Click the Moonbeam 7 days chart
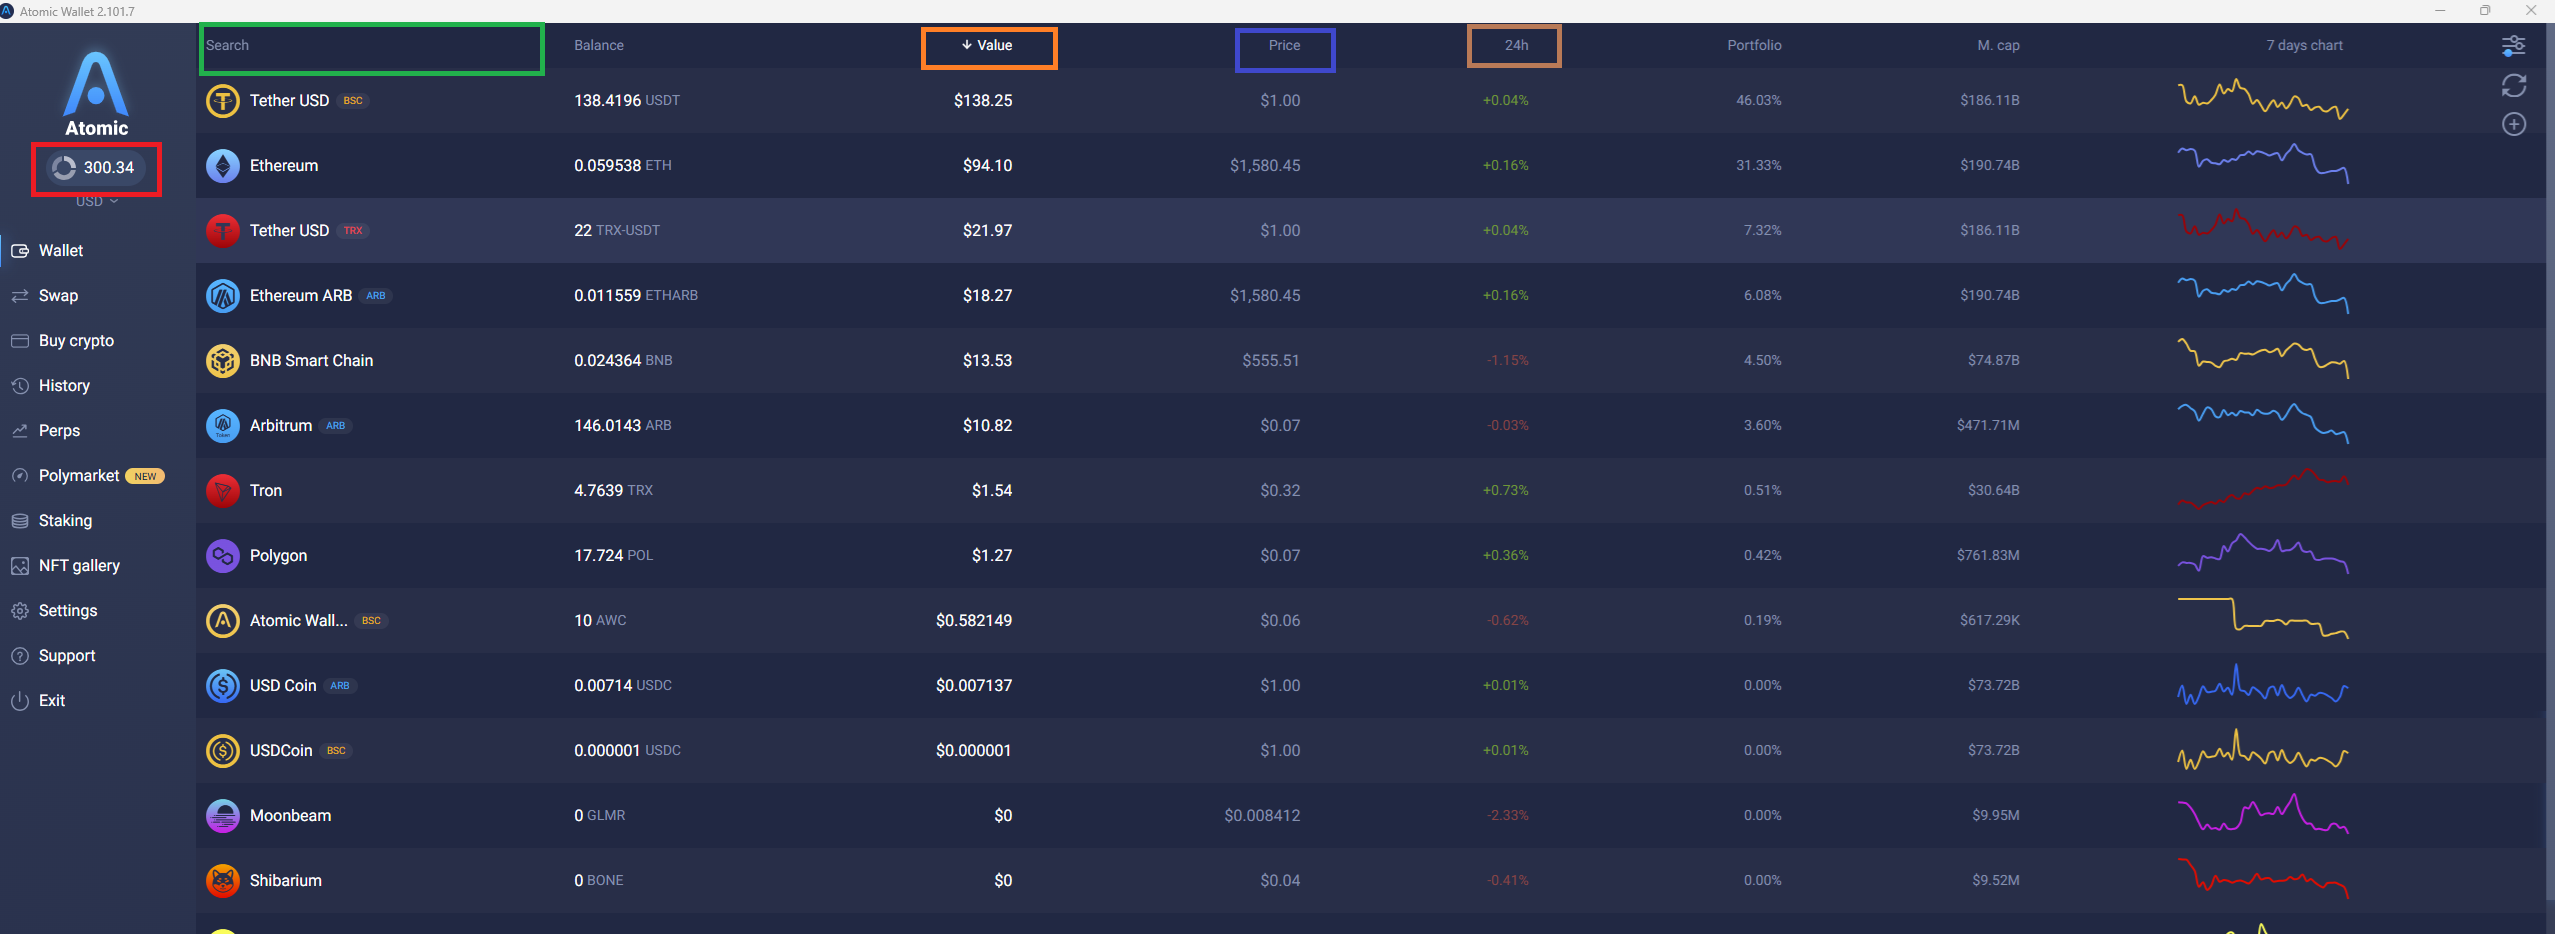2555x934 pixels. (2263, 814)
